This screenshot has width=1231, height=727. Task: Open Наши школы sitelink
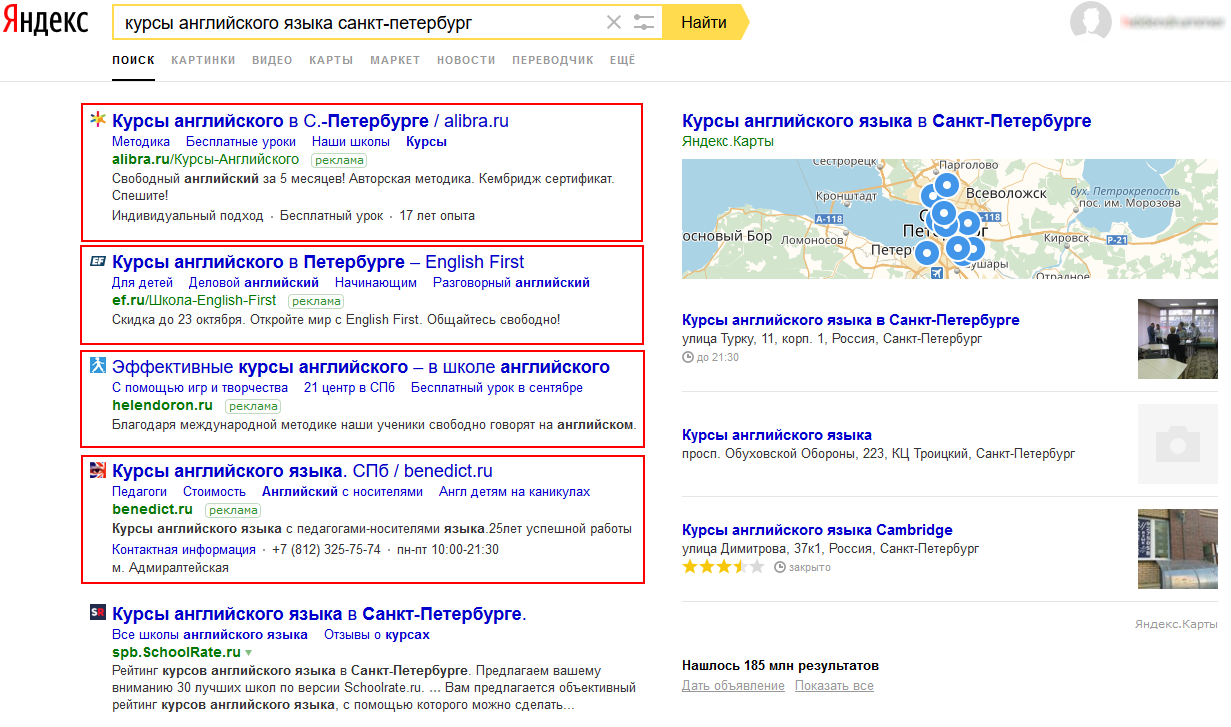pos(351,142)
